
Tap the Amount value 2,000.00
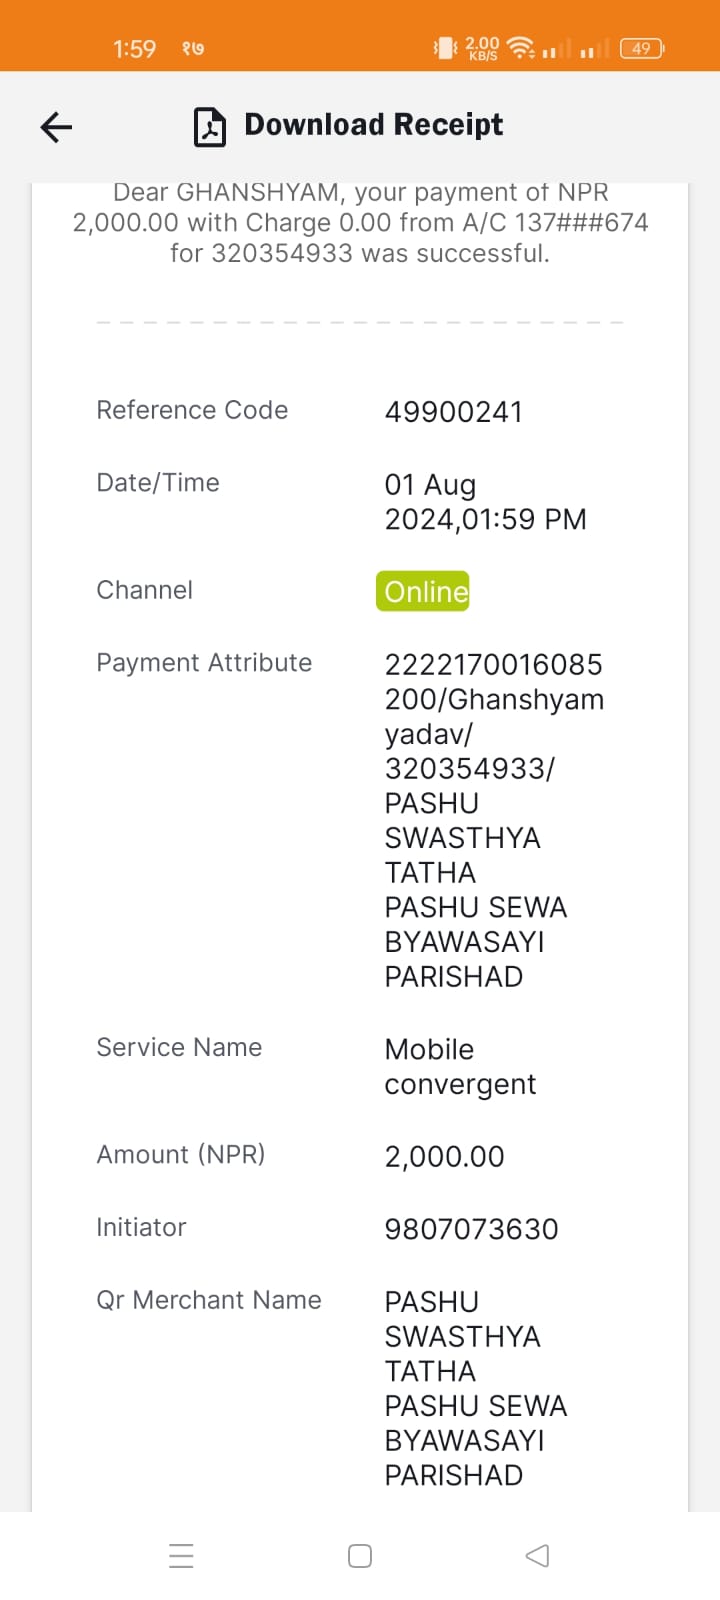[x=445, y=1156]
